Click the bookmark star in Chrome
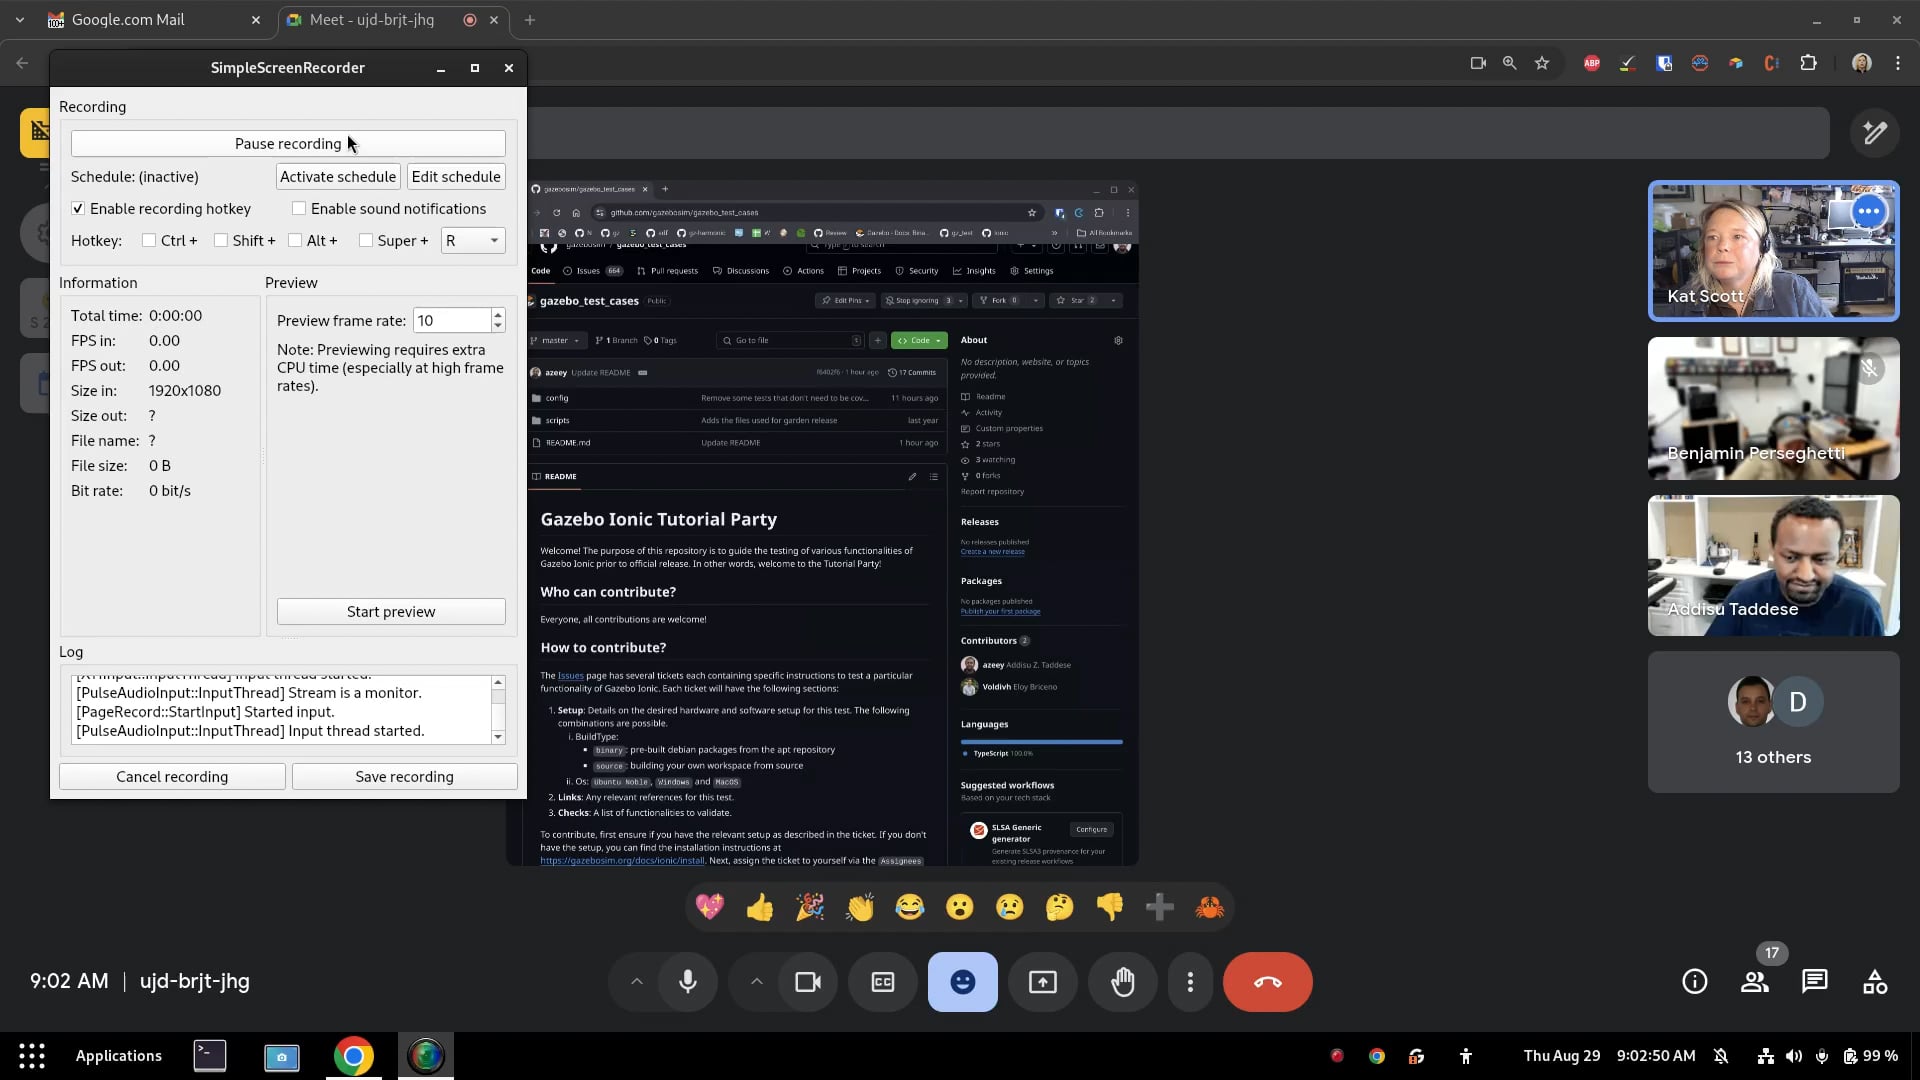 (1542, 63)
